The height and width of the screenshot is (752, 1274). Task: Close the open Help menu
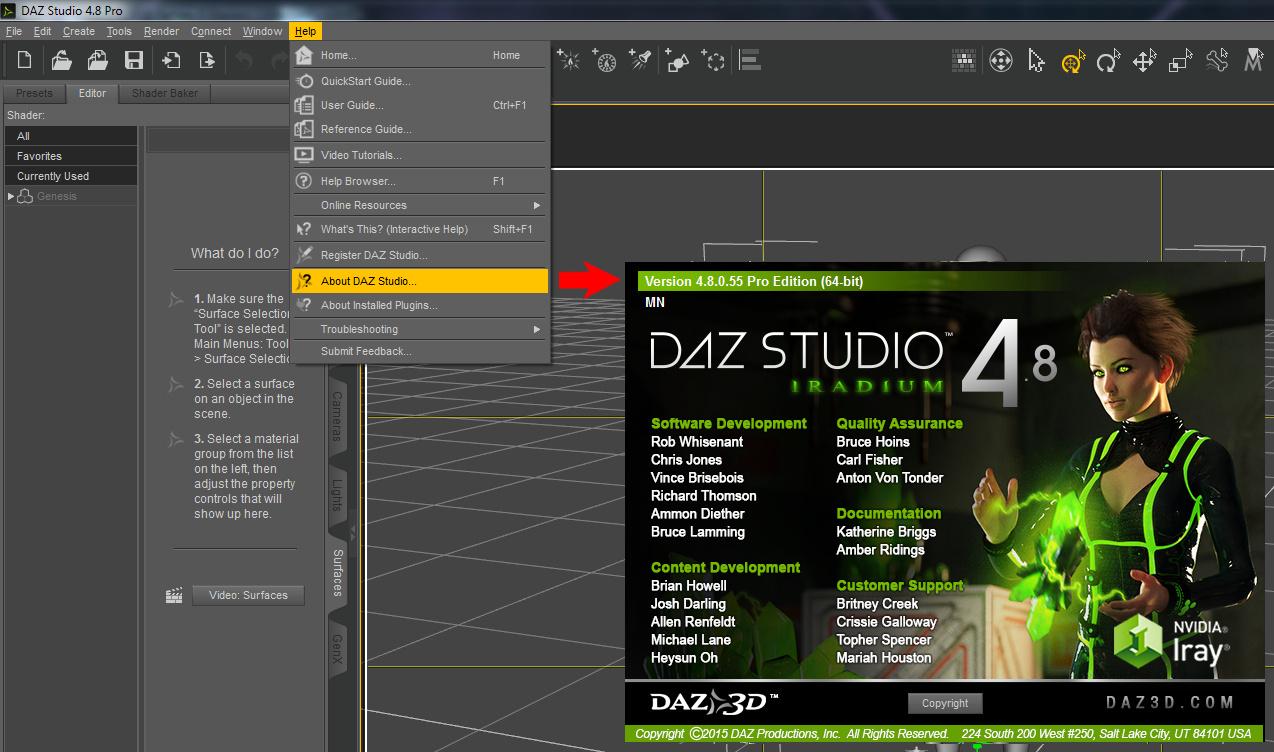(x=305, y=31)
